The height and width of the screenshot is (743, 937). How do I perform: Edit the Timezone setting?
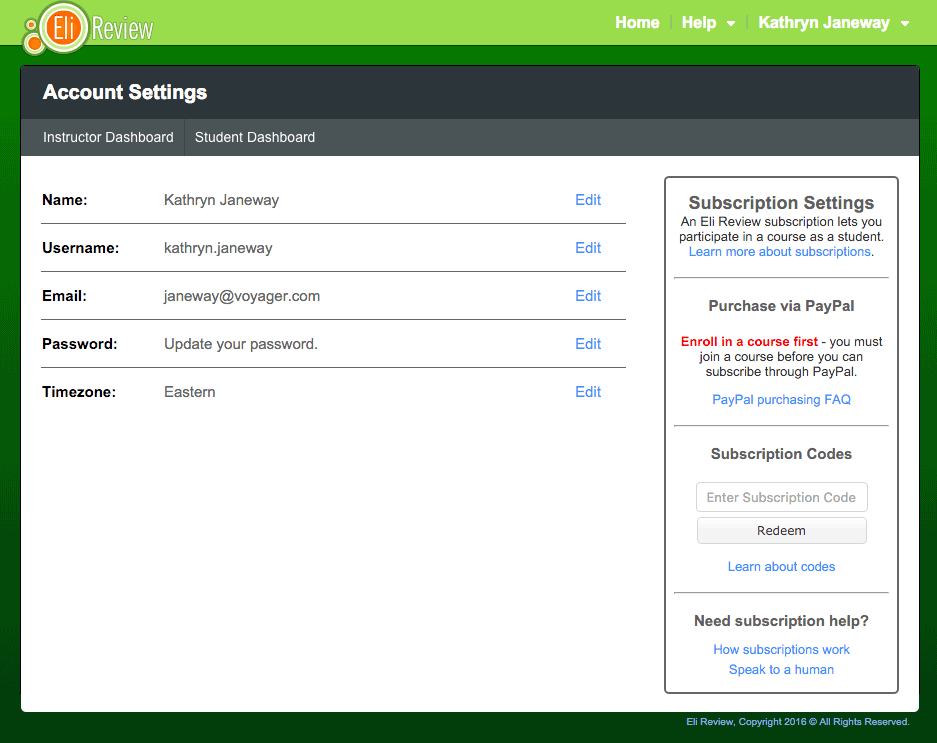click(x=588, y=392)
